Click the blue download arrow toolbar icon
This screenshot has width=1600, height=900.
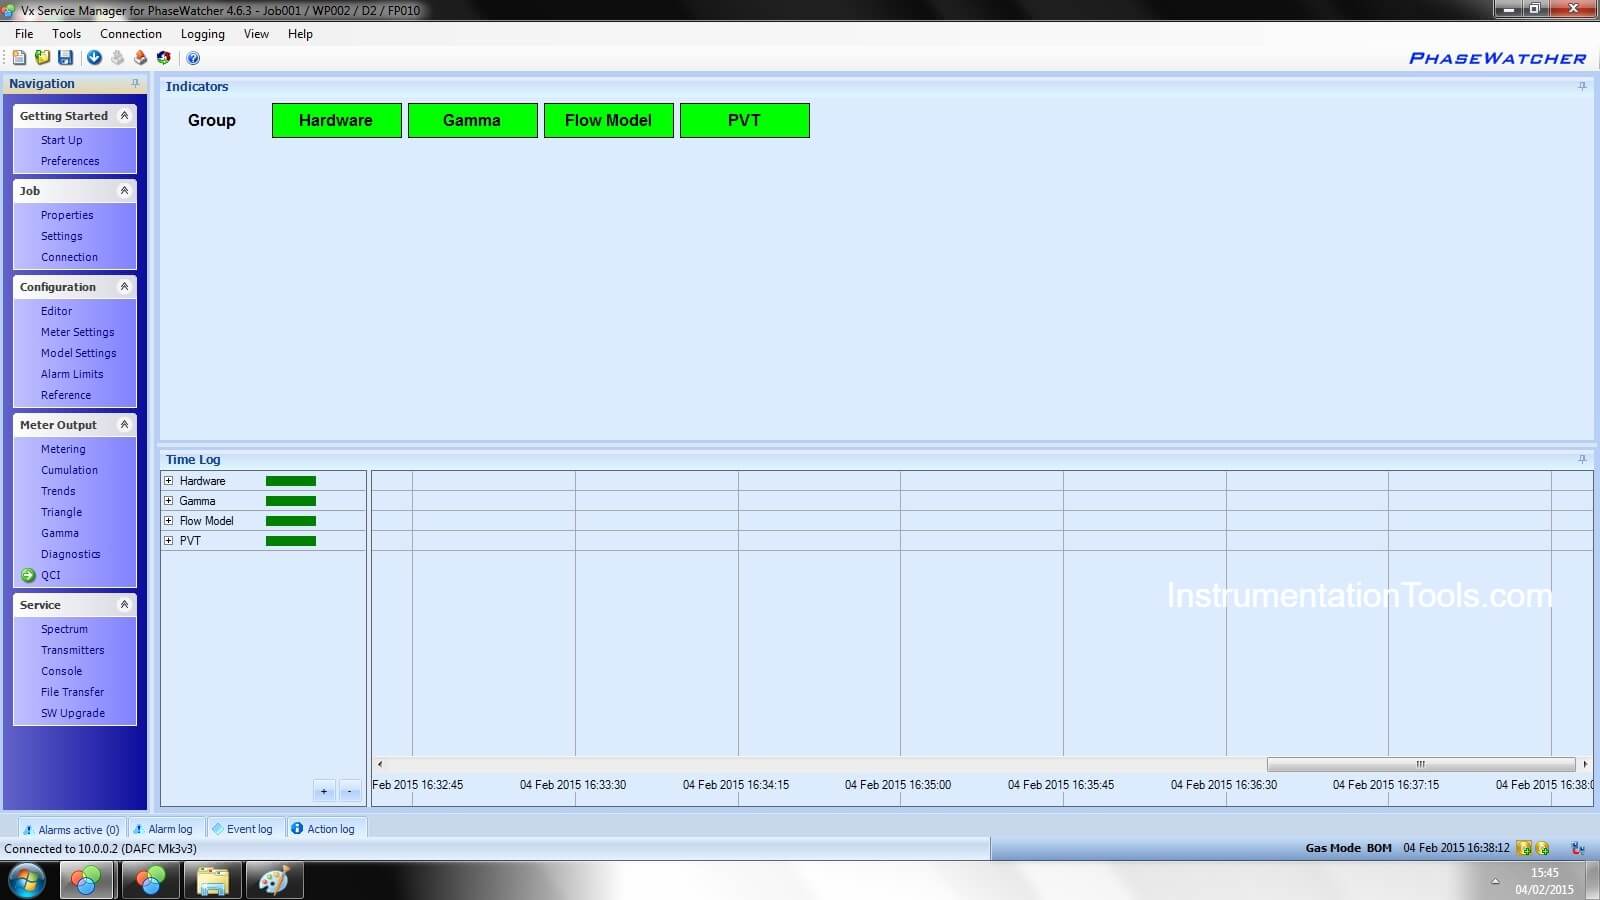(94, 58)
